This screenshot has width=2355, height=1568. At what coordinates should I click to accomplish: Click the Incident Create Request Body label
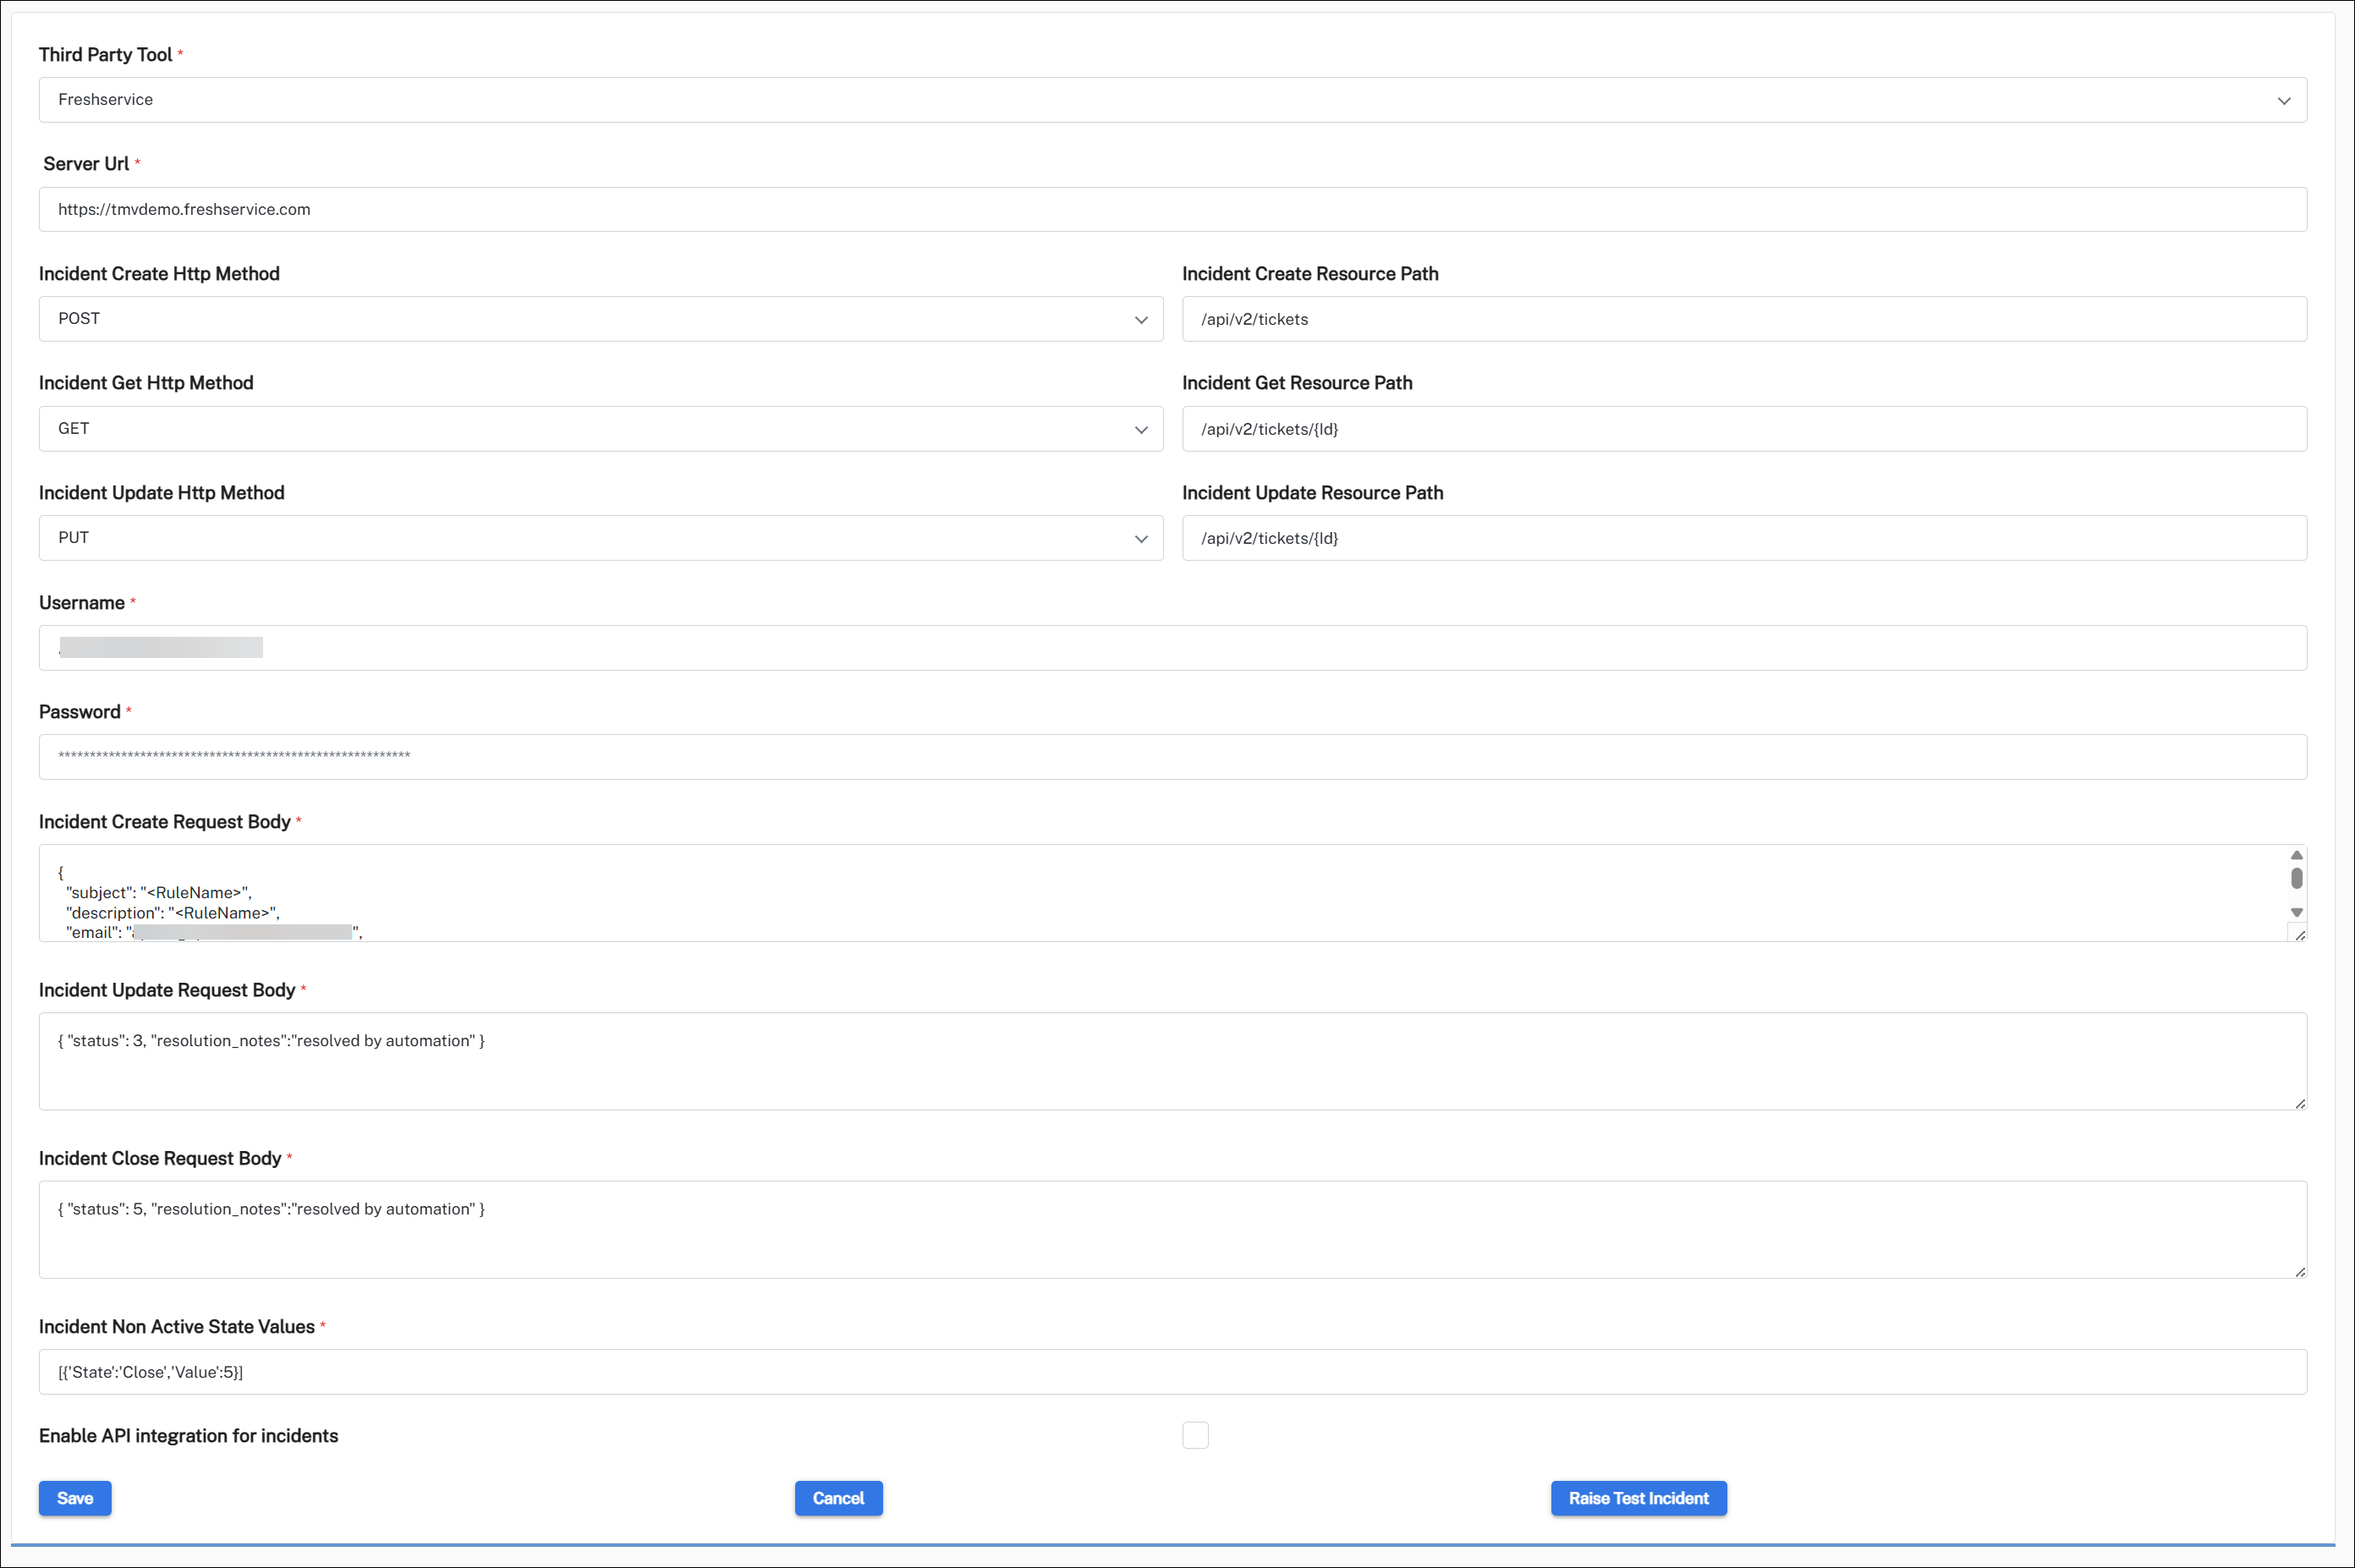point(165,822)
